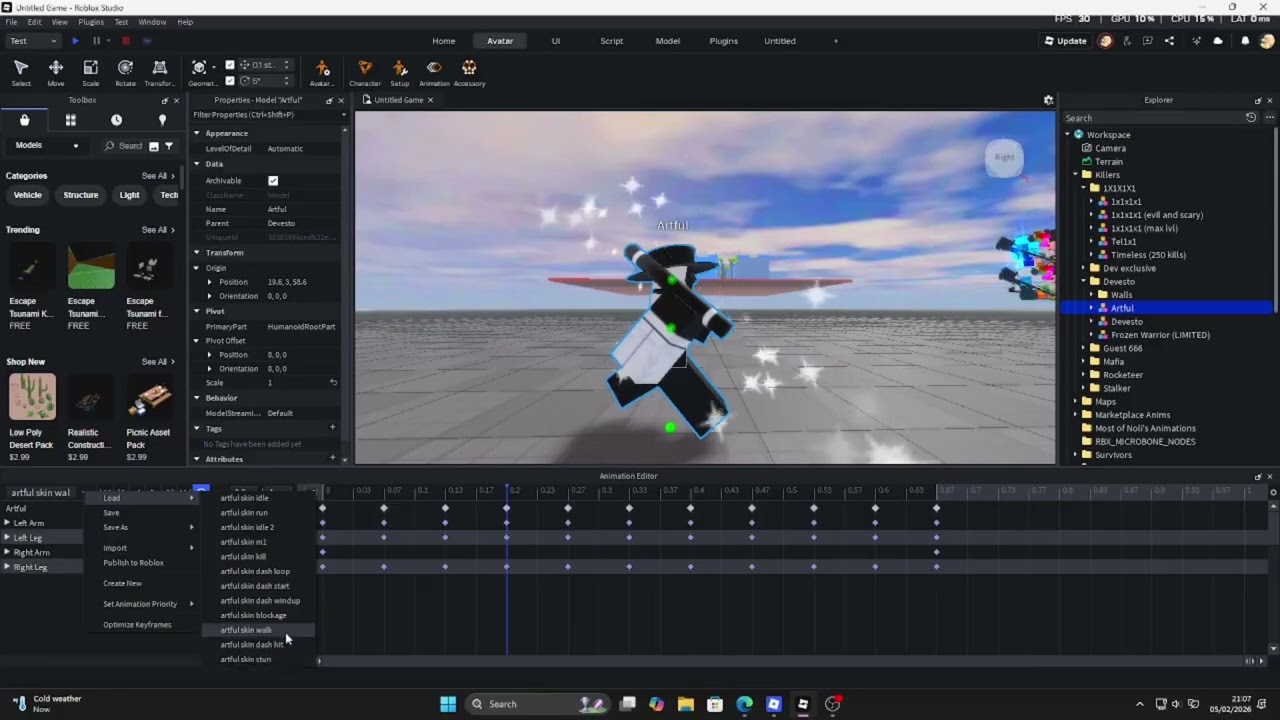Expand the Maps folder in Explorer
This screenshot has height=720, width=1280.
pyautogui.click(x=1076, y=402)
